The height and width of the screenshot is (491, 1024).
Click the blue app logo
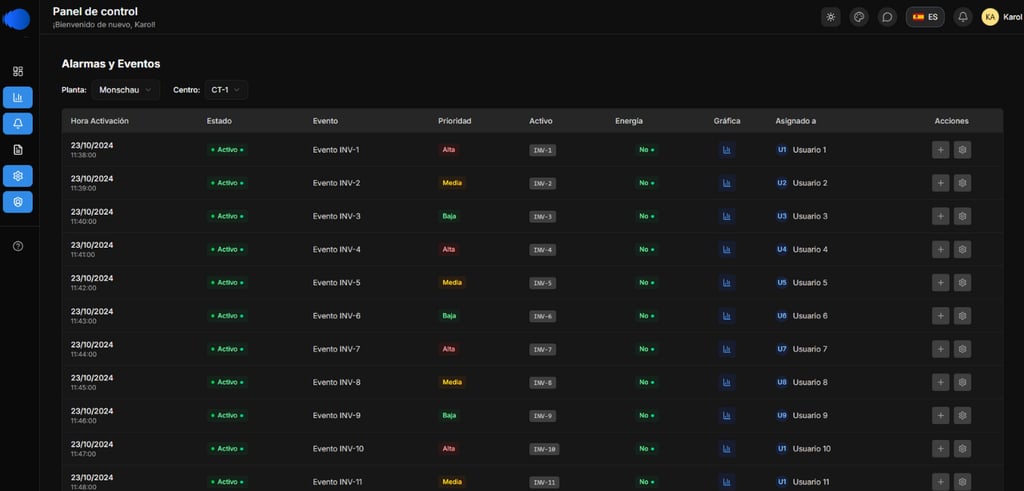point(17,19)
